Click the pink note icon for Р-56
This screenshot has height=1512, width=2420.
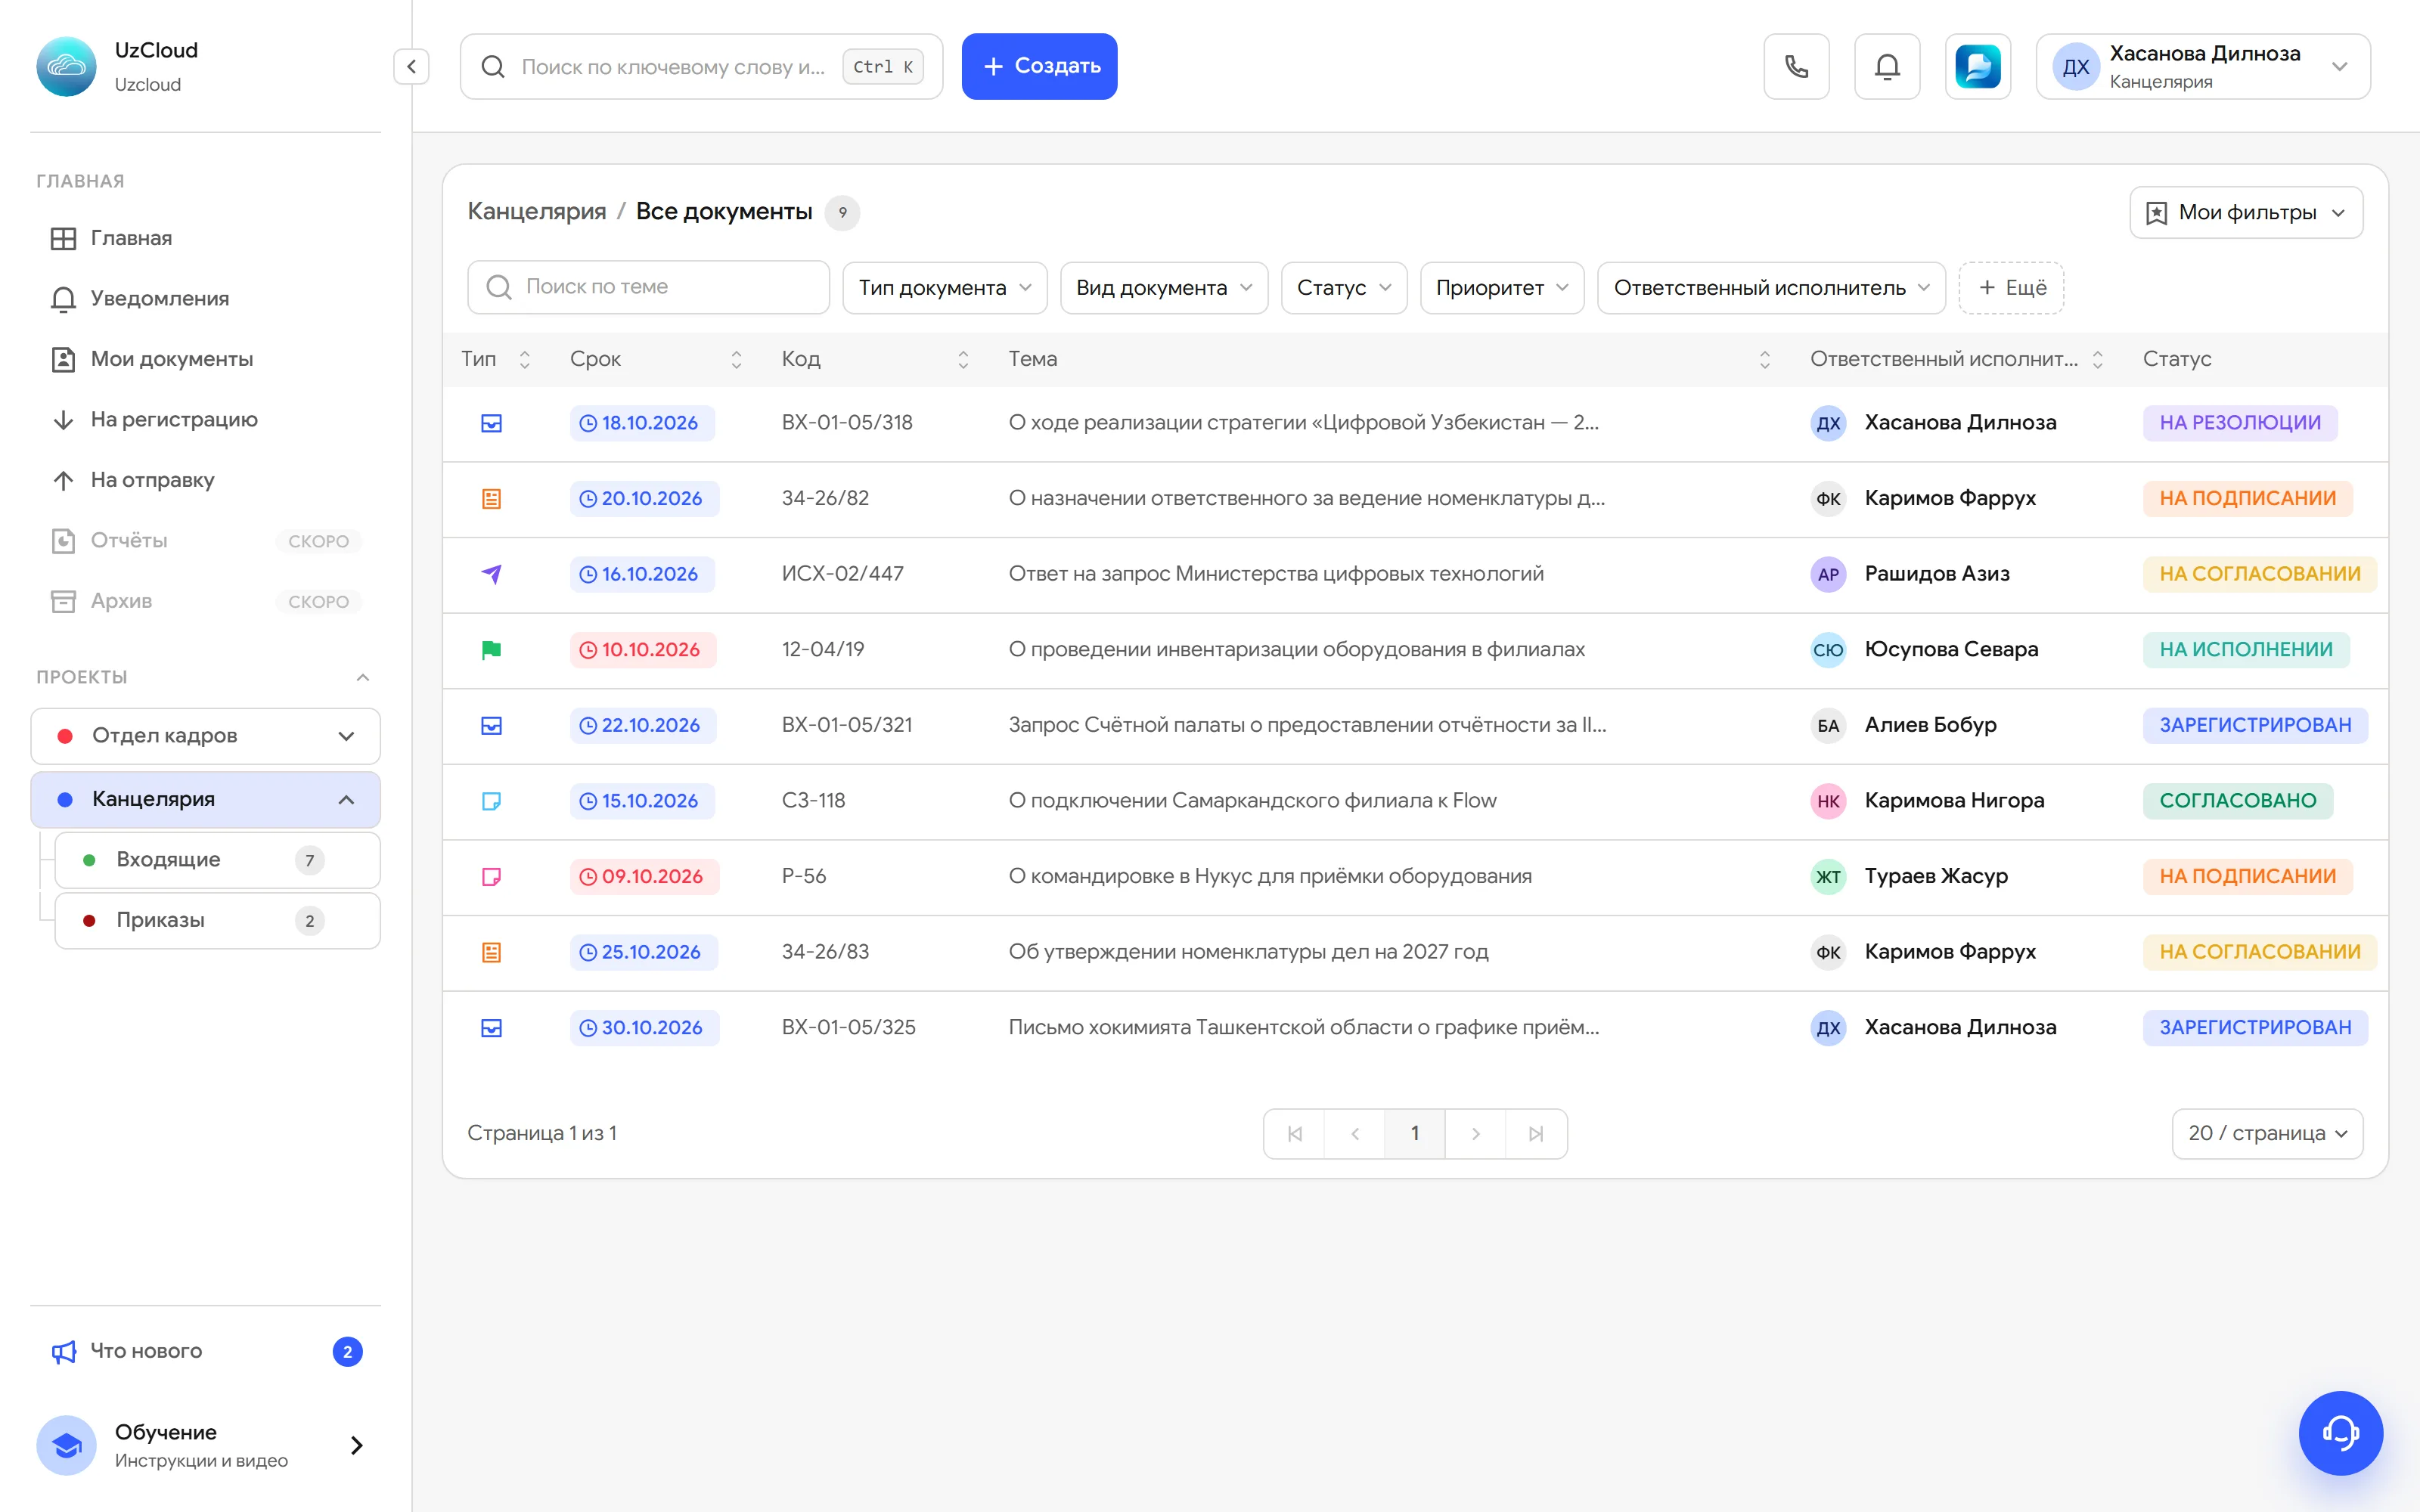(491, 877)
